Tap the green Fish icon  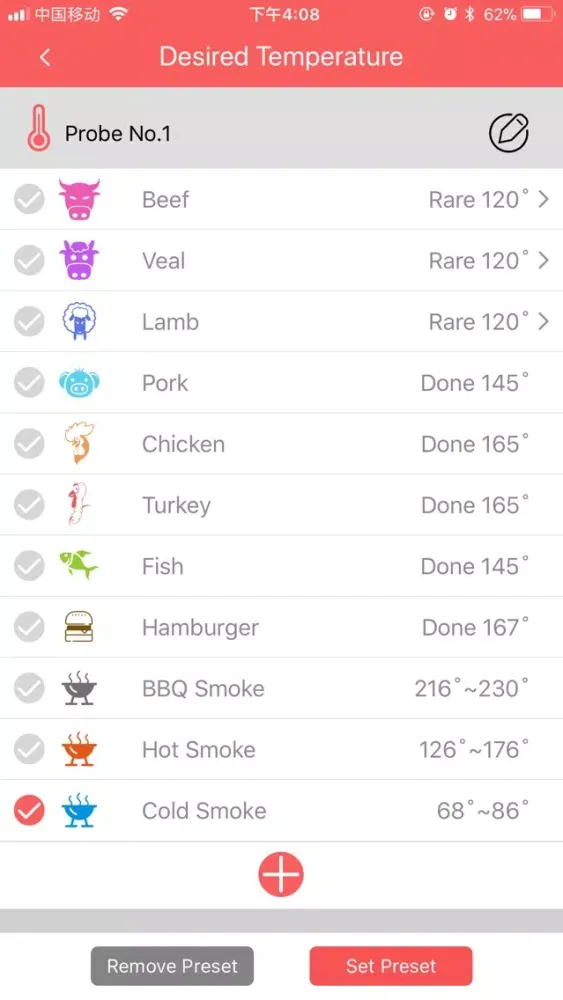pos(79,566)
